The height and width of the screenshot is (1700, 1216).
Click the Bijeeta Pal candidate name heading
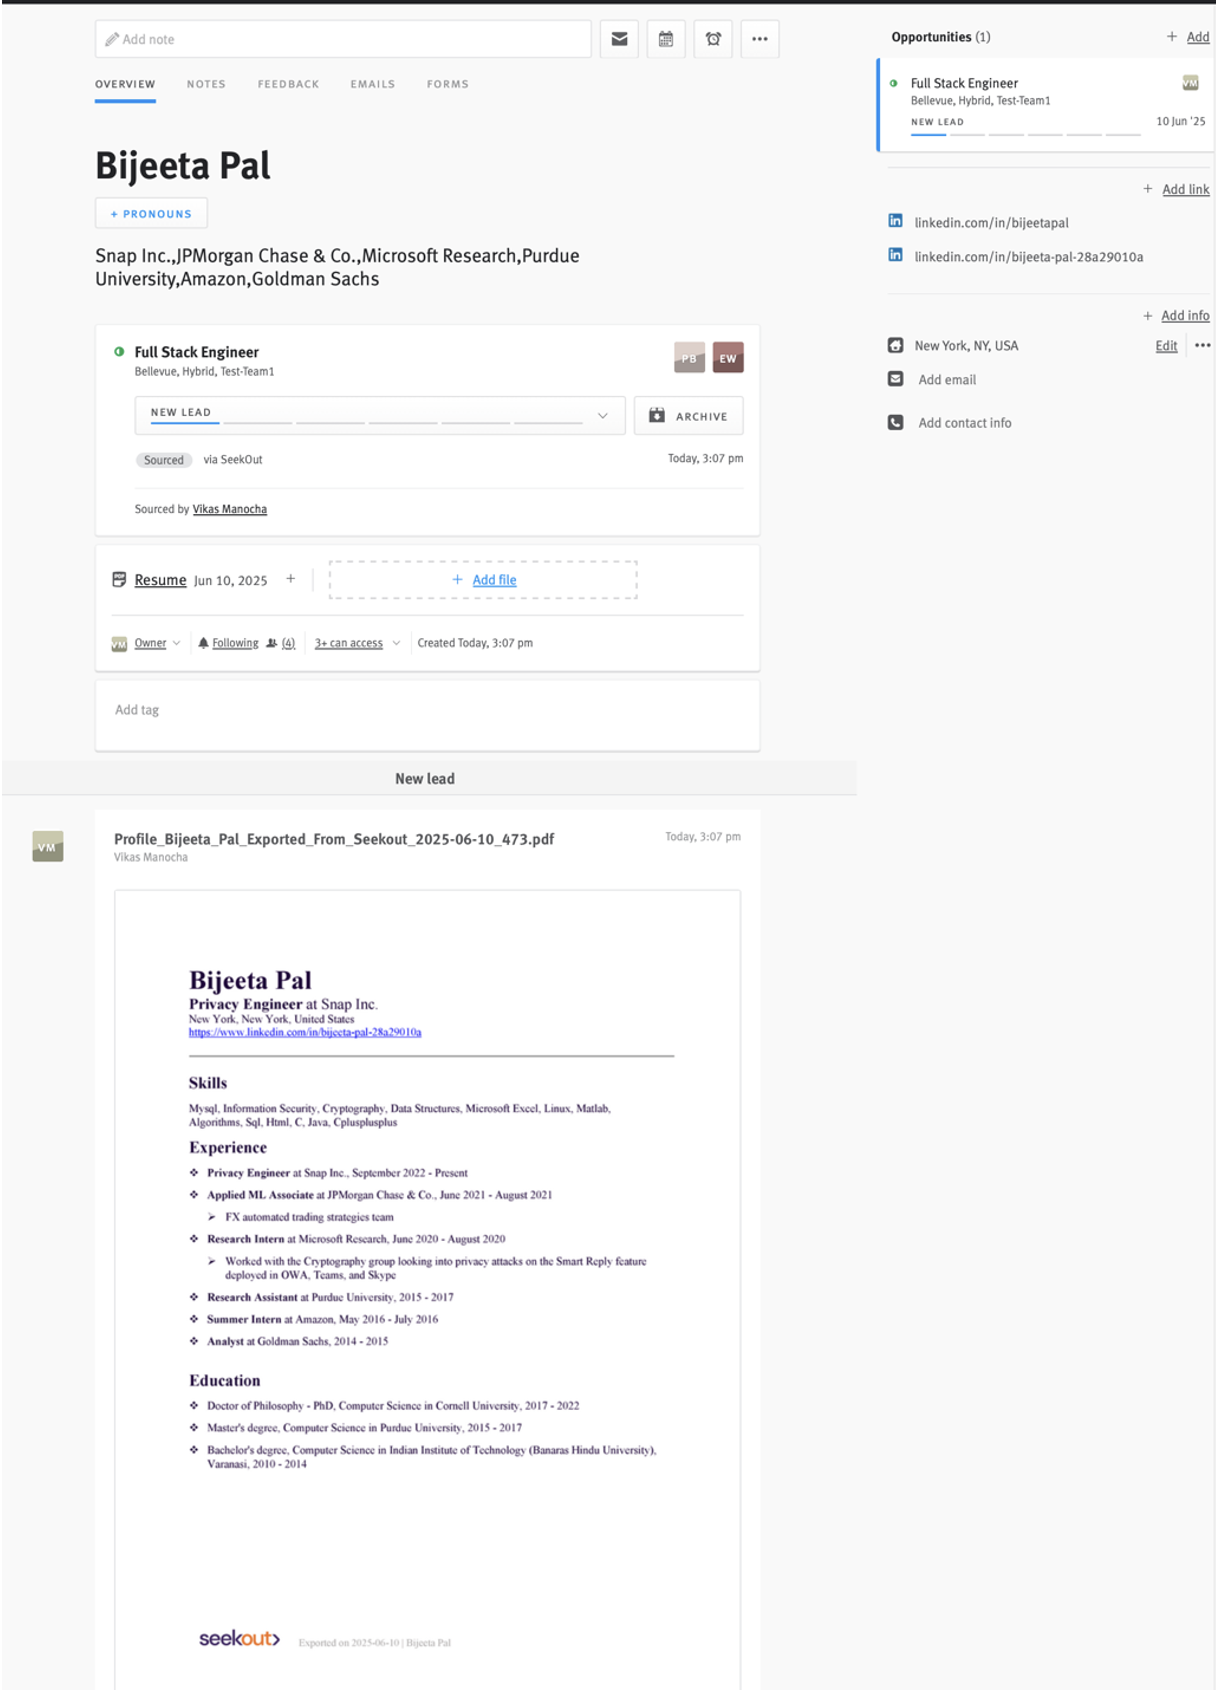pyautogui.click(x=183, y=166)
